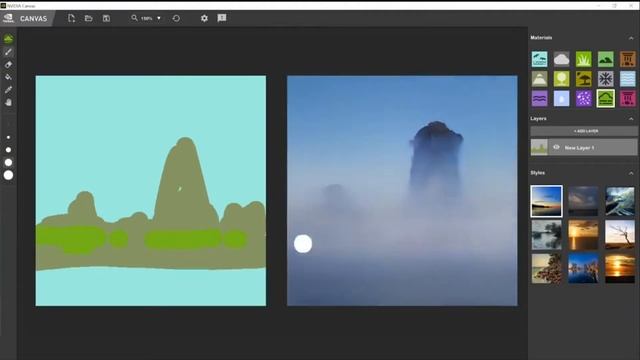This screenshot has height=360, width=640.
Task: Click the NVIDIA Canvas logo
Action: click(8, 18)
